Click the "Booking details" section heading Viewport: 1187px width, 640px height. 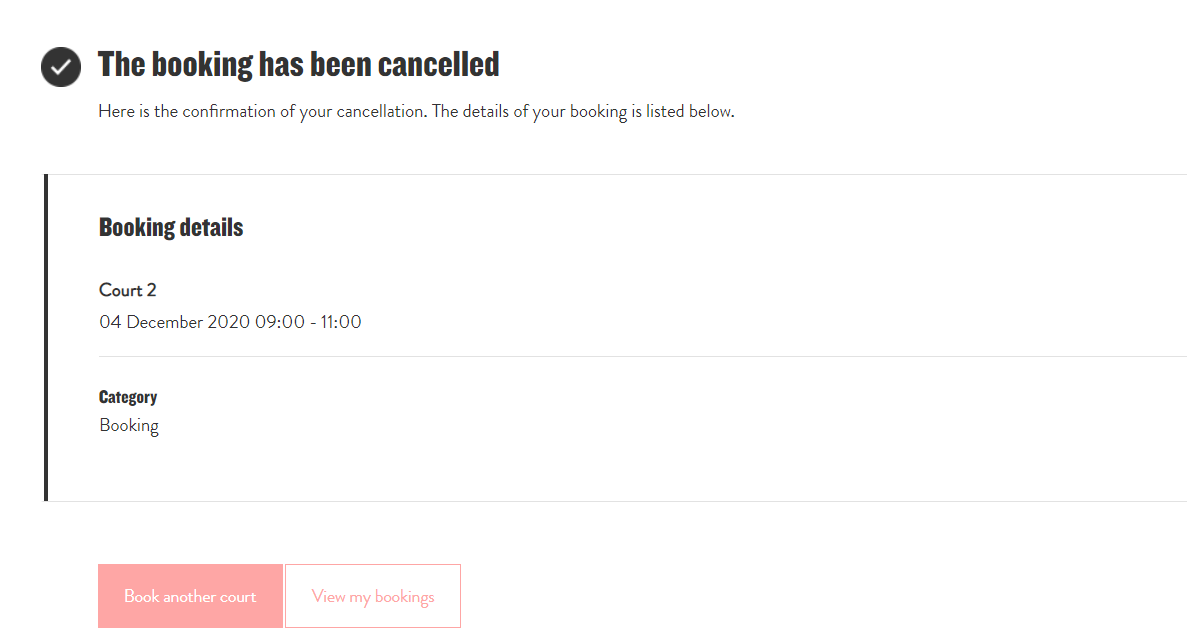[171, 228]
